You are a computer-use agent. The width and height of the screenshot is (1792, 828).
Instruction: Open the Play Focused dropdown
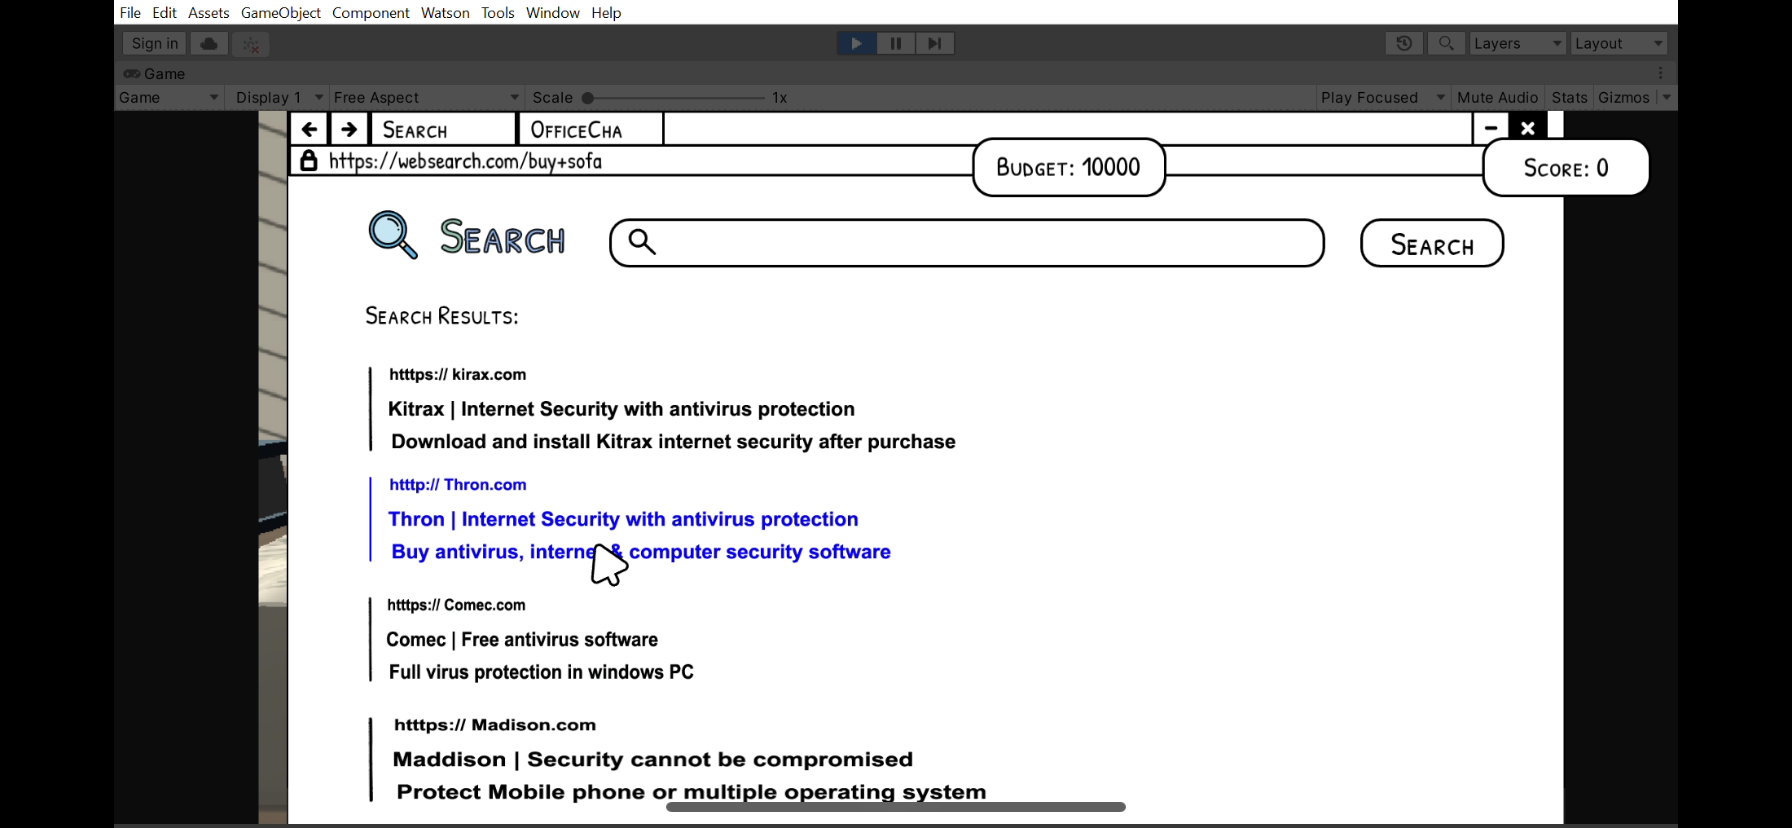coord(1383,97)
